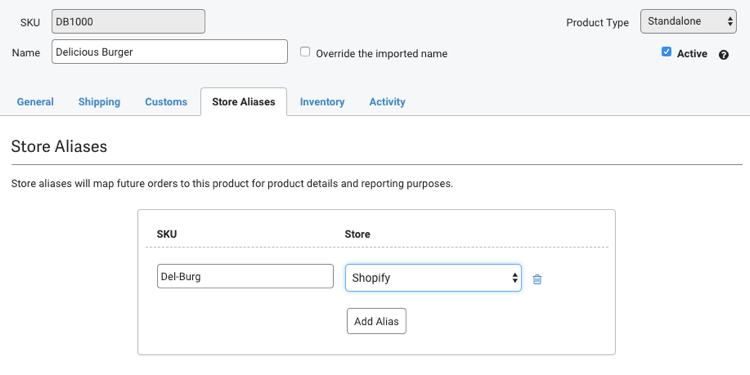Go to the Inventory tab

click(x=322, y=102)
